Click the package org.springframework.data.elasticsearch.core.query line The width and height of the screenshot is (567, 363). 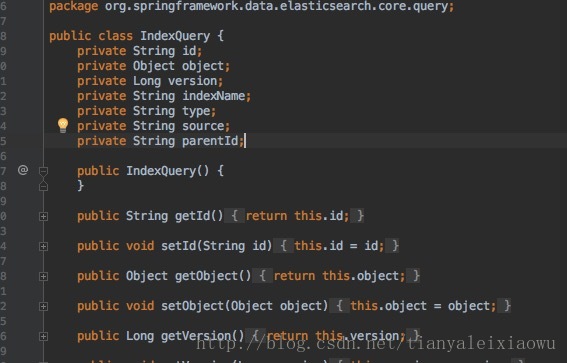pos(251,6)
